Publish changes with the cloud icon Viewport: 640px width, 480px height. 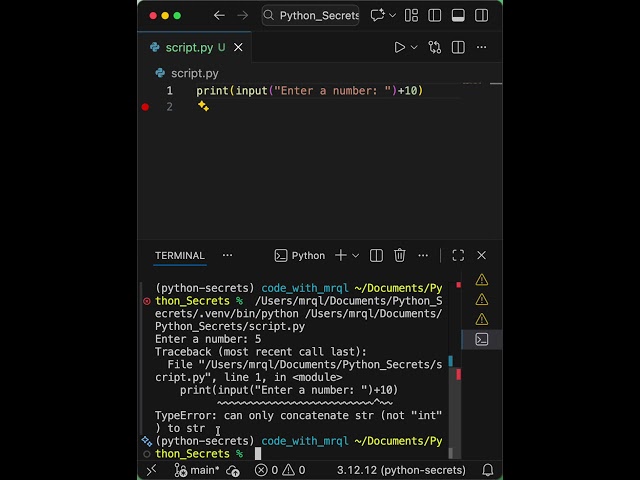click(x=233, y=471)
